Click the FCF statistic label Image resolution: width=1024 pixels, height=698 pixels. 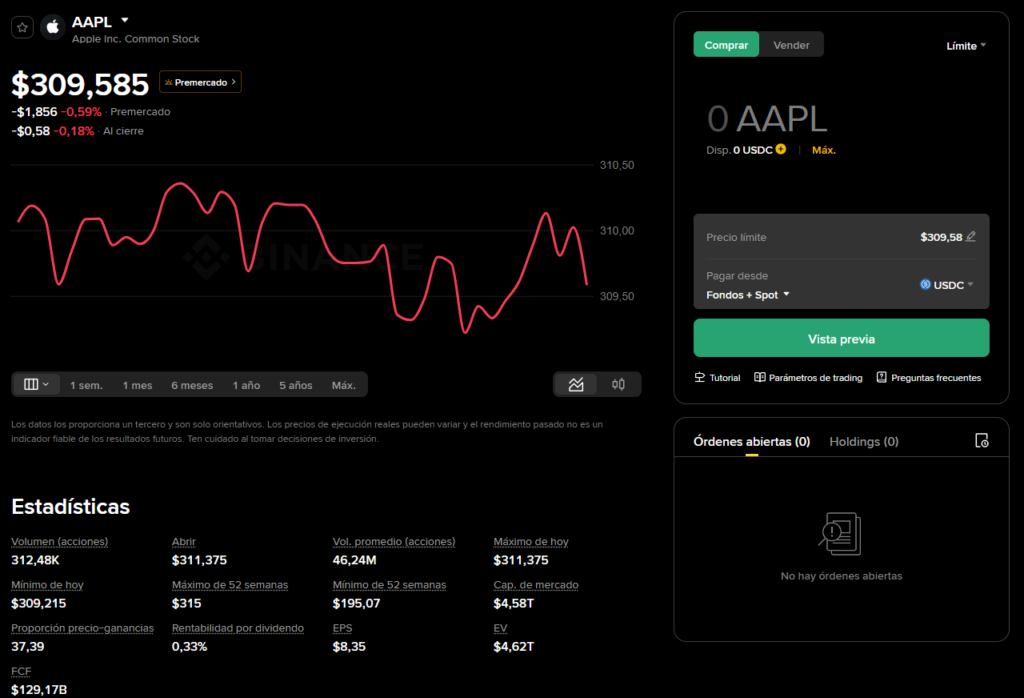click(21, 671)
